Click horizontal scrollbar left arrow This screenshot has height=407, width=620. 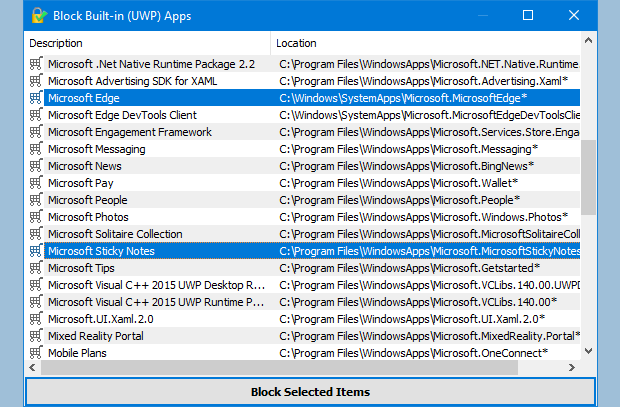click(x=33, y=367)
